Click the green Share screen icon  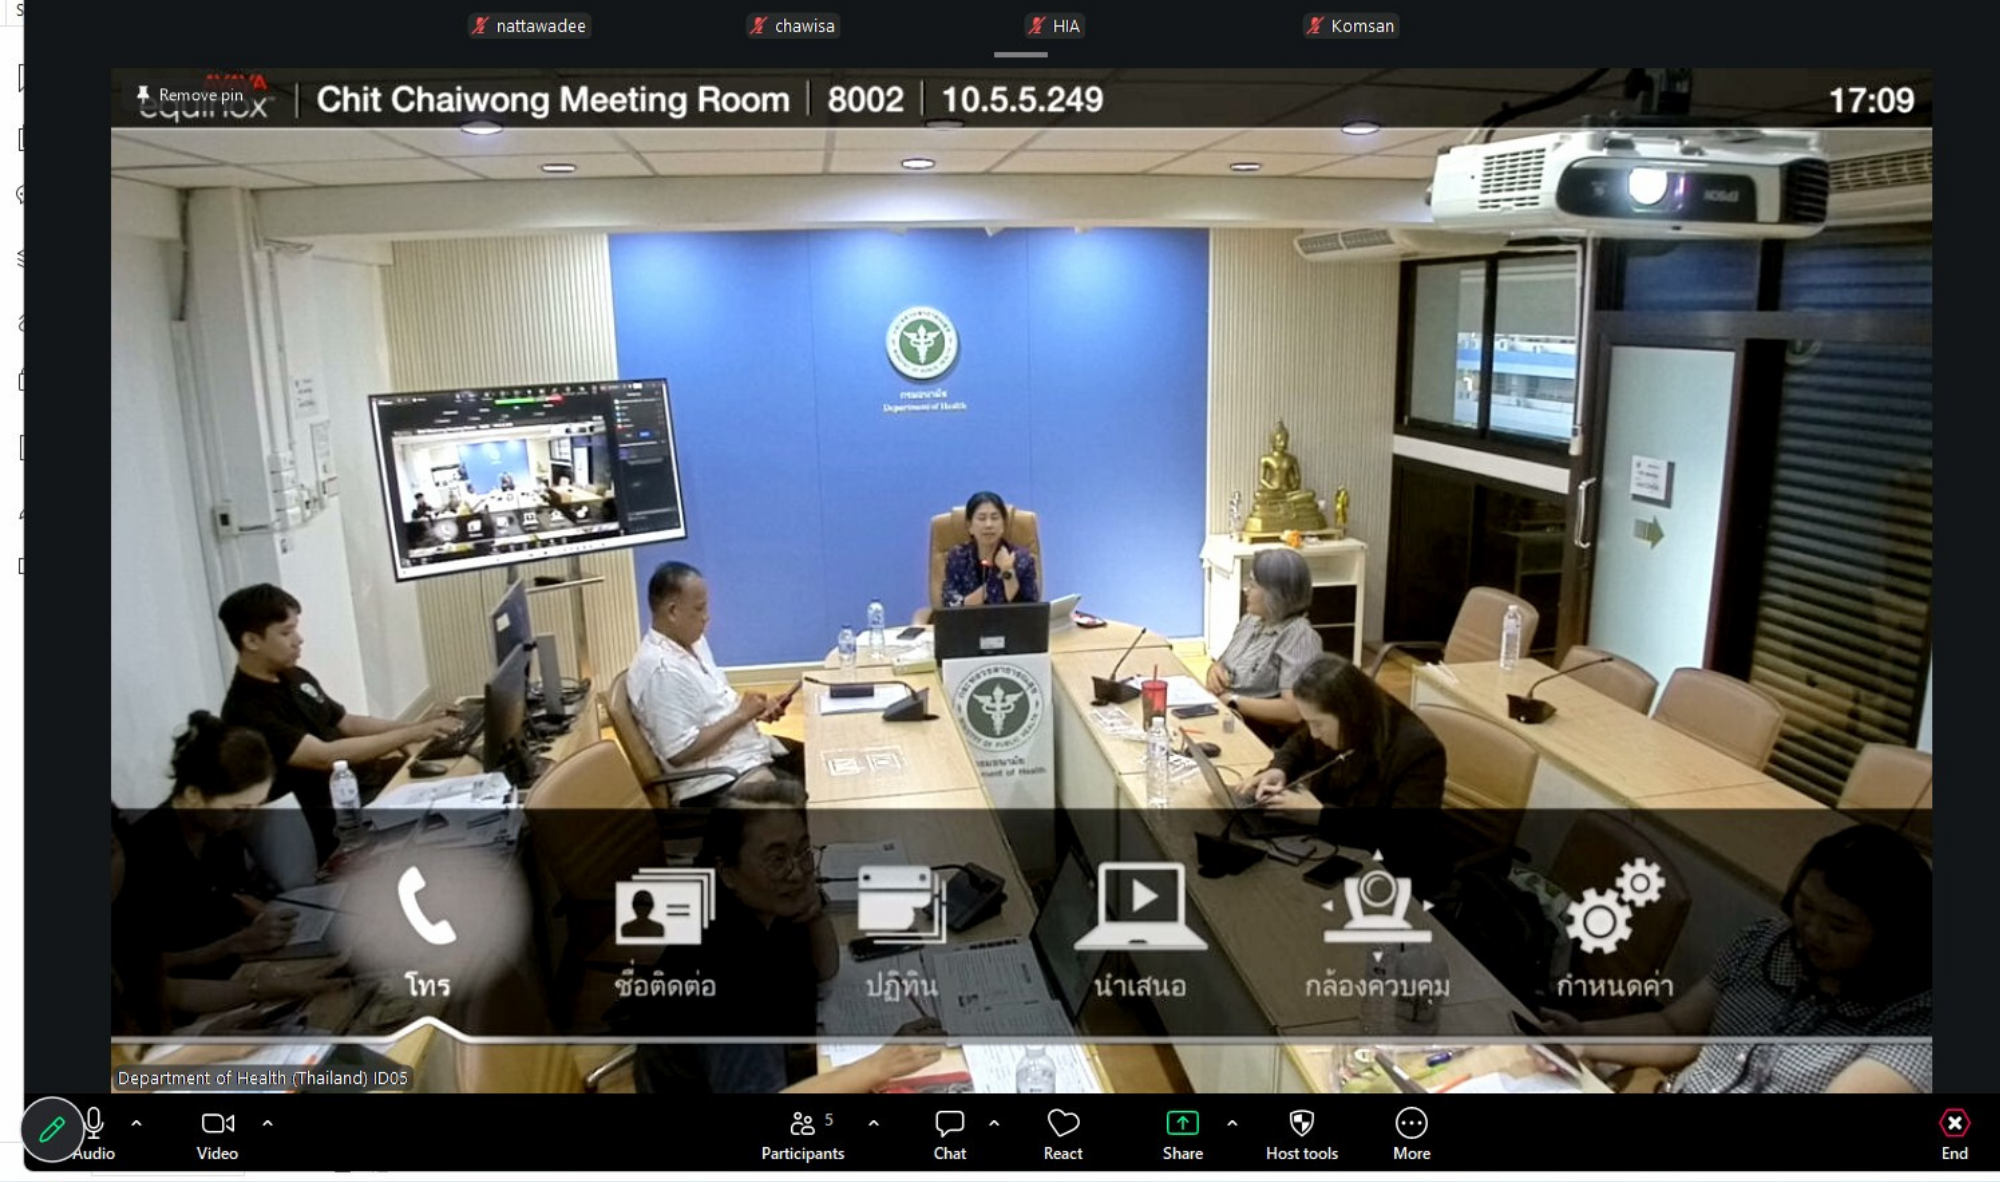tap(1182, 1124)
